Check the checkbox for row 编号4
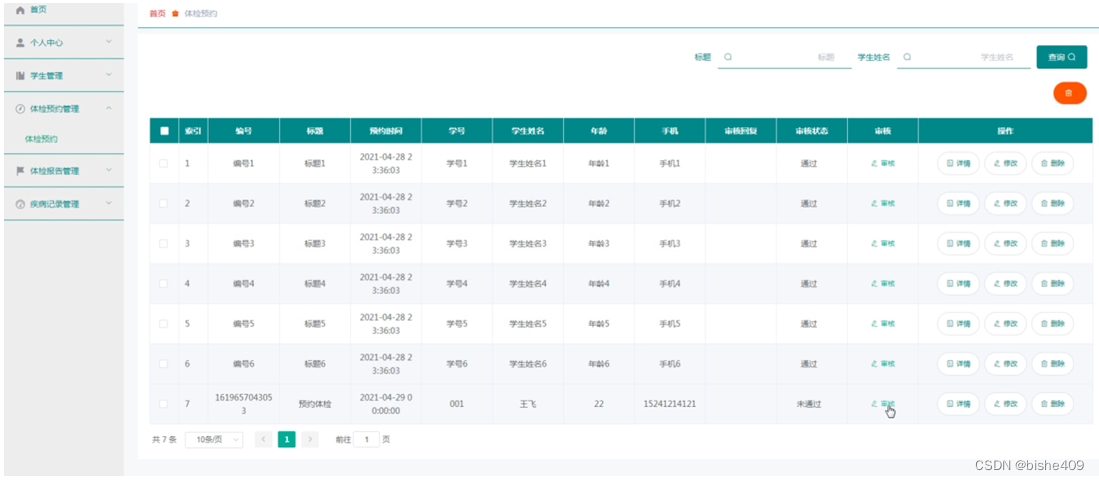 coord(164,283)
